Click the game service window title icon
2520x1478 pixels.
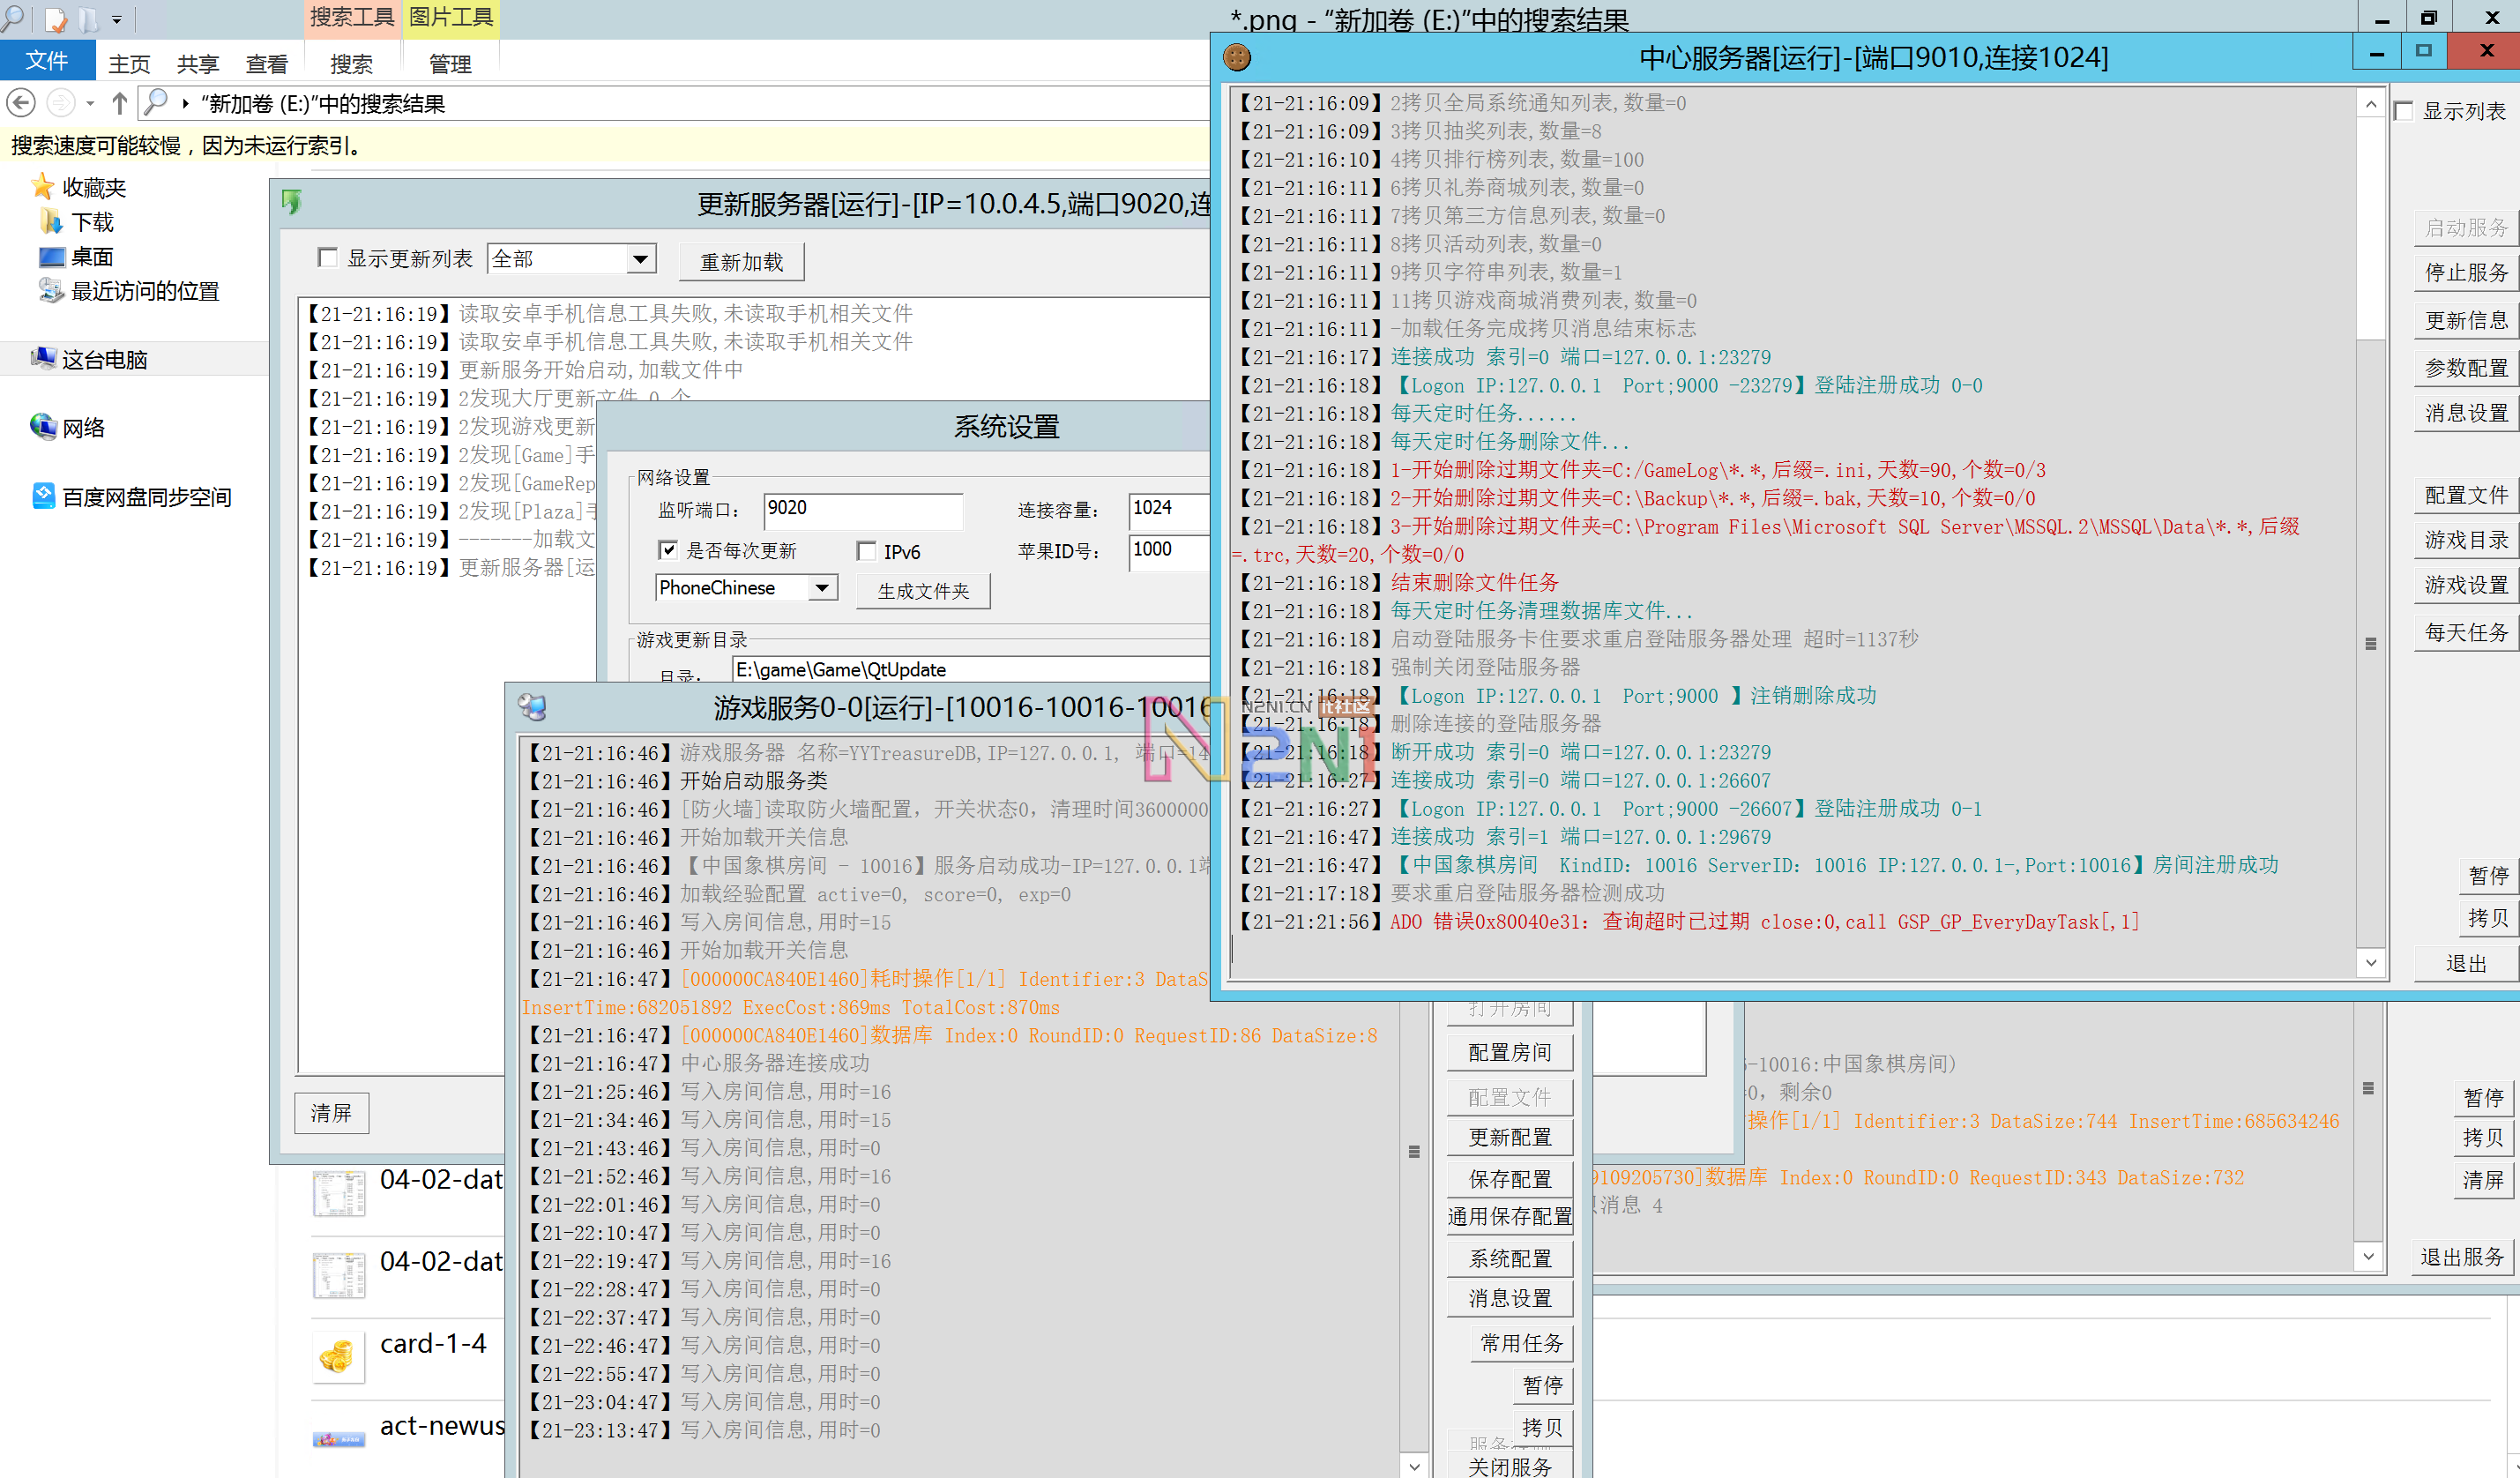(532, 708)
